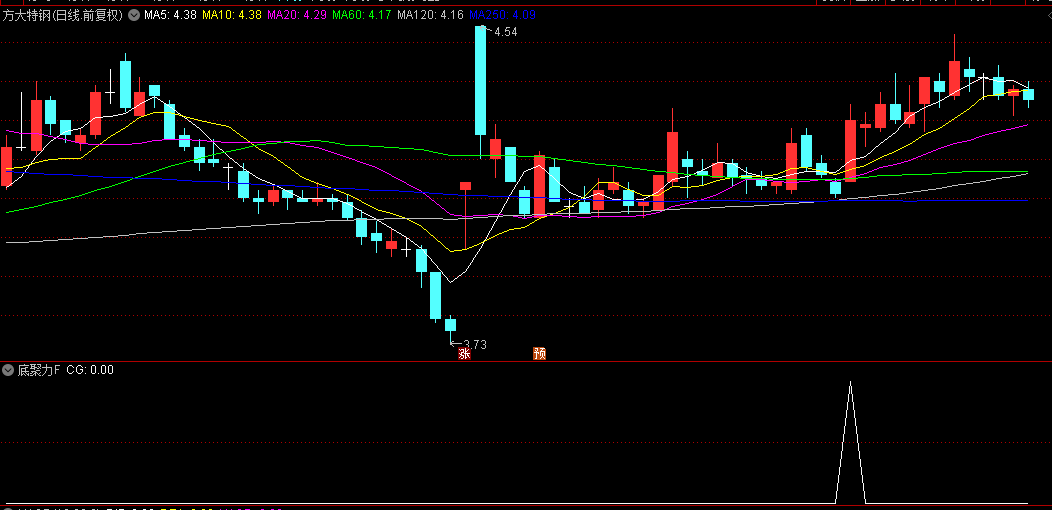
Task: Click the MA5: 4.38 indicator label
Action: click(170, 15)
